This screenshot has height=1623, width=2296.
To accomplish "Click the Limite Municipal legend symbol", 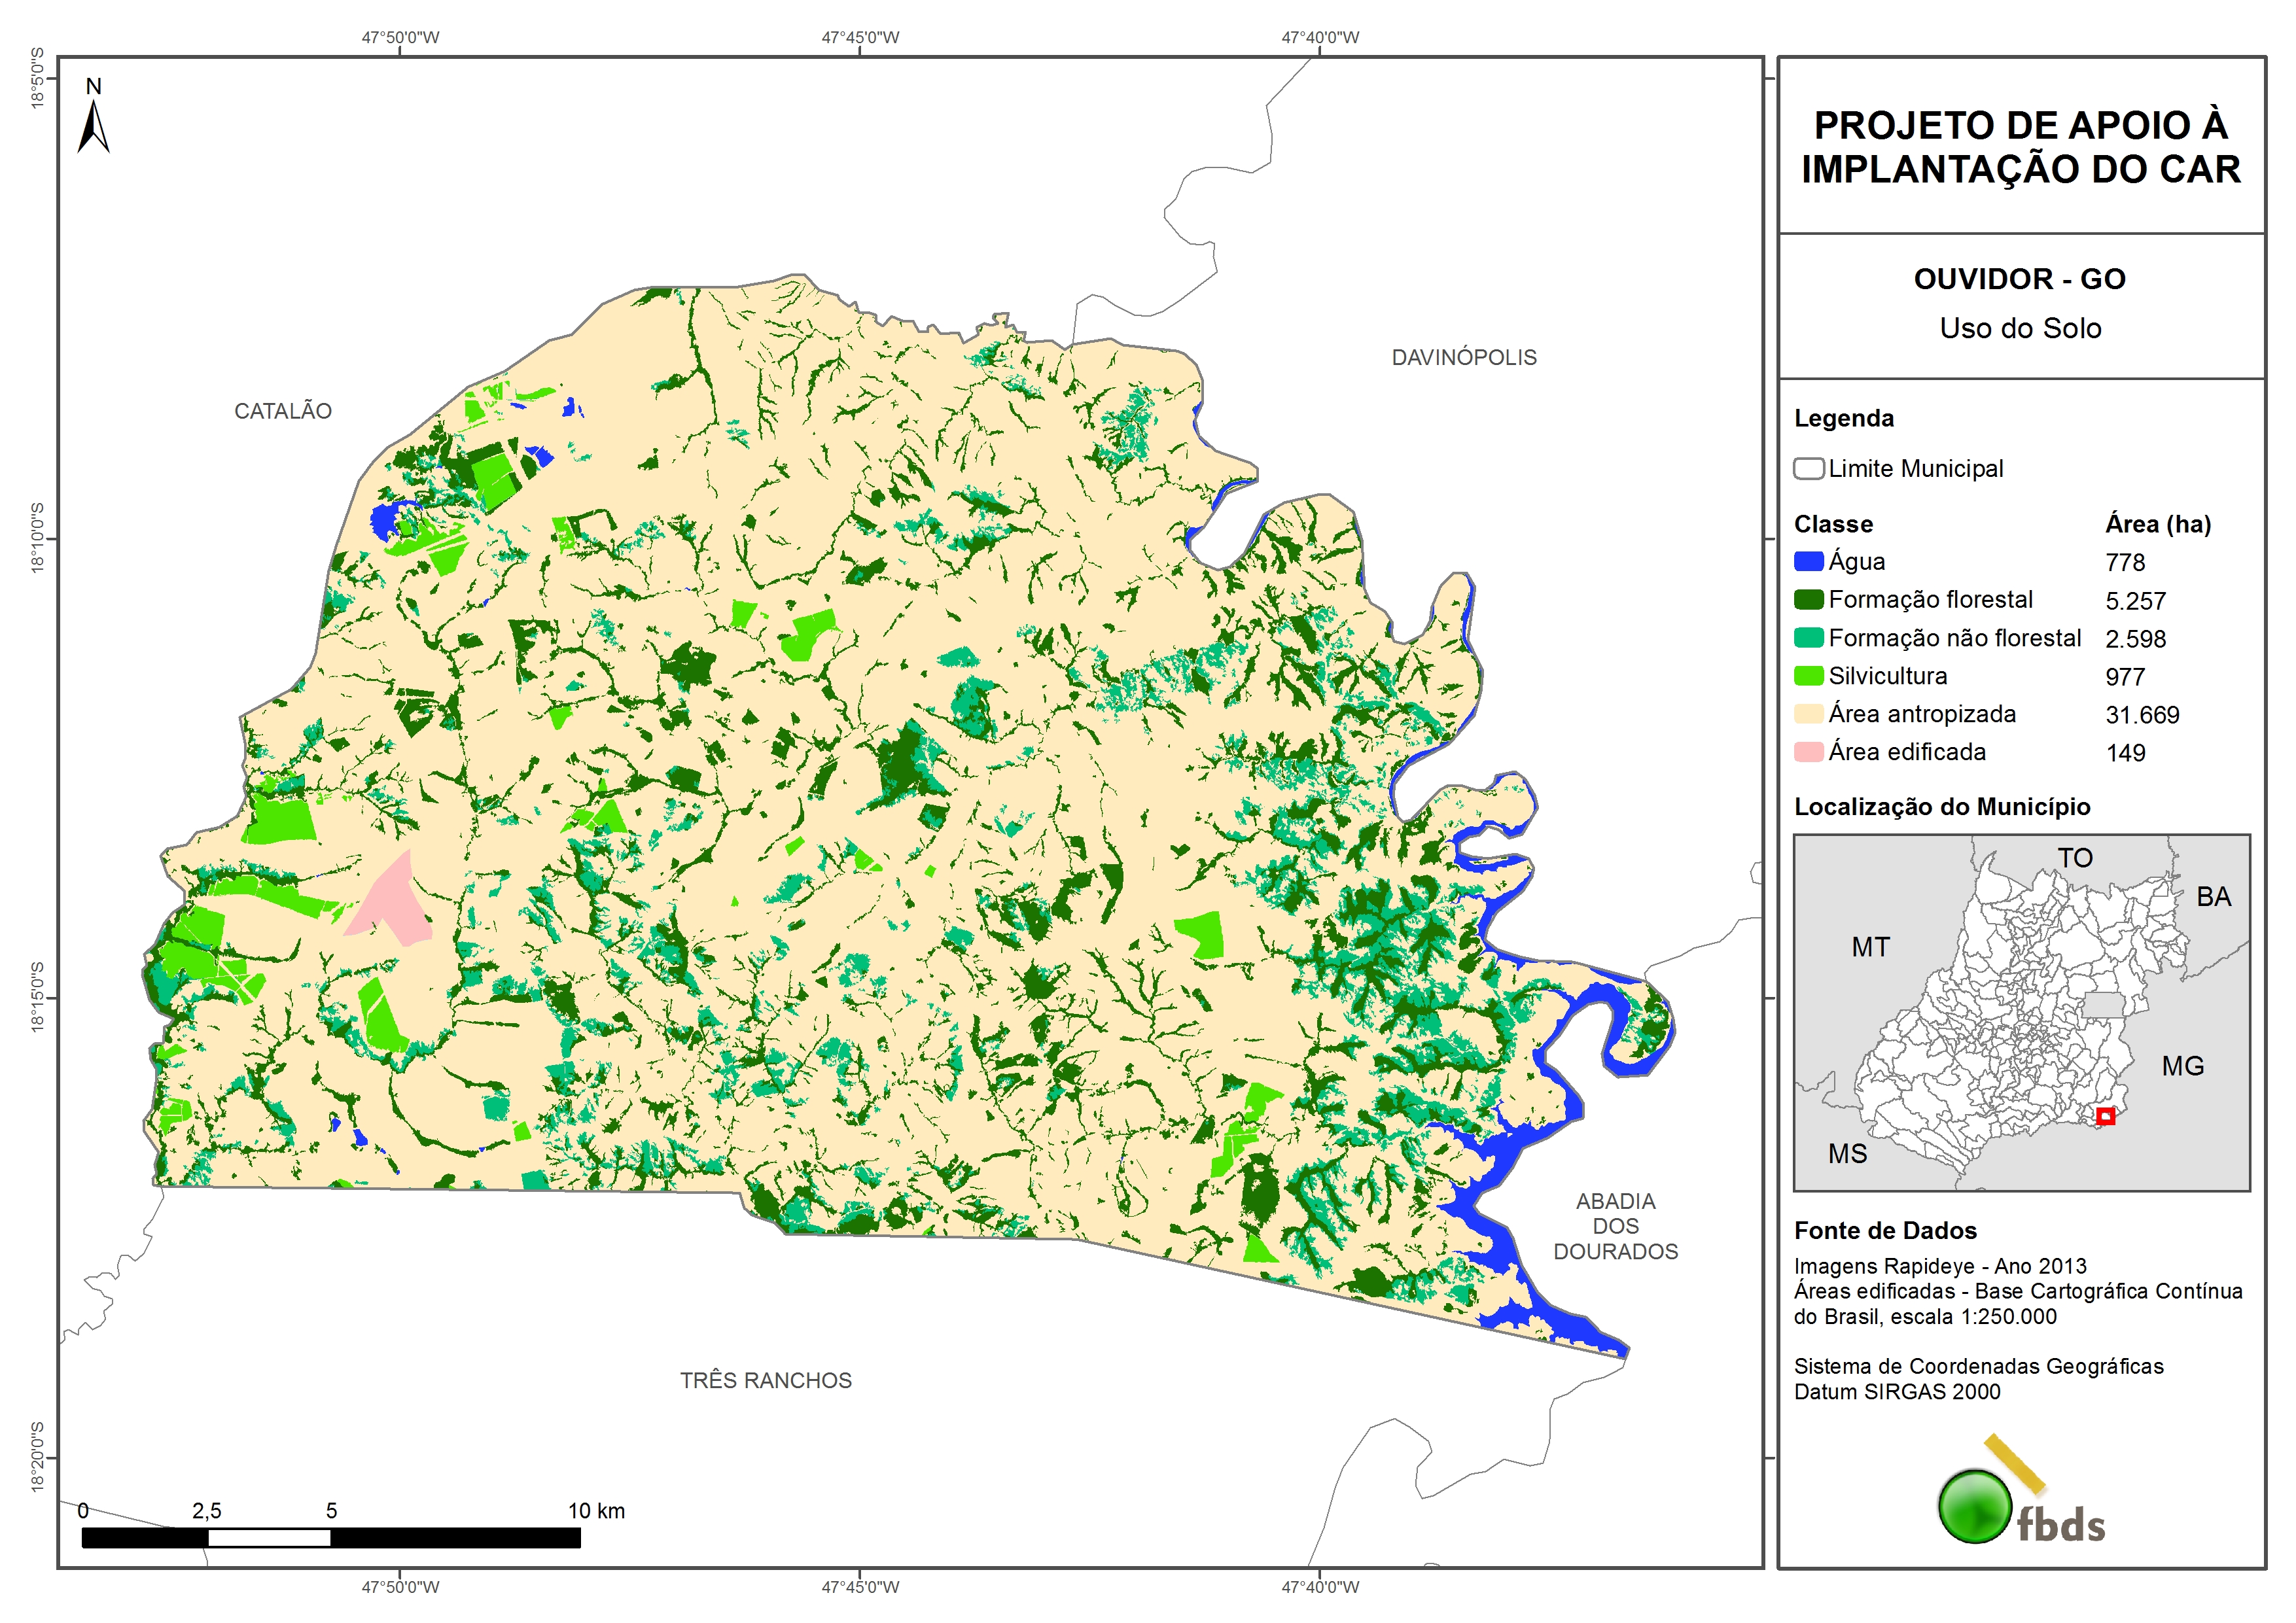I will (x=1808, y=469).
